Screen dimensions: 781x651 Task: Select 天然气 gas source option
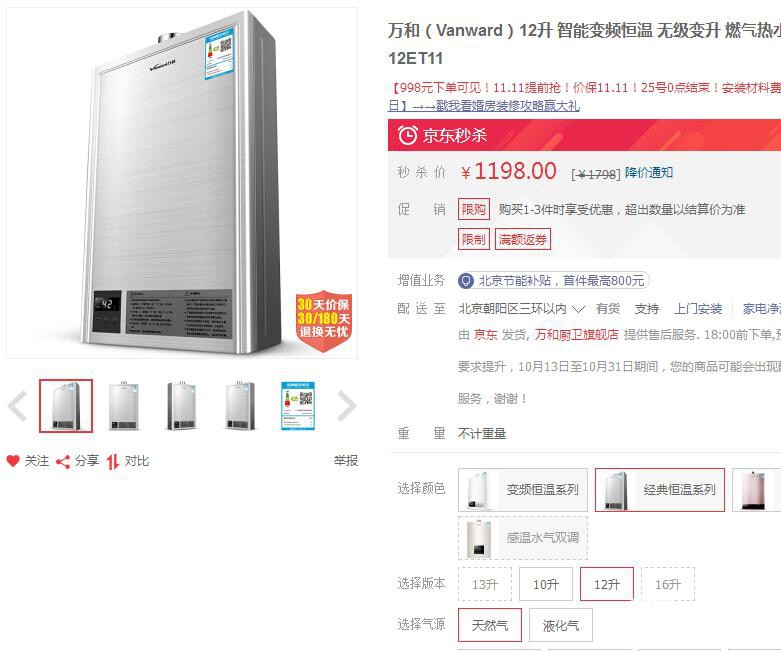coord(490,625)
